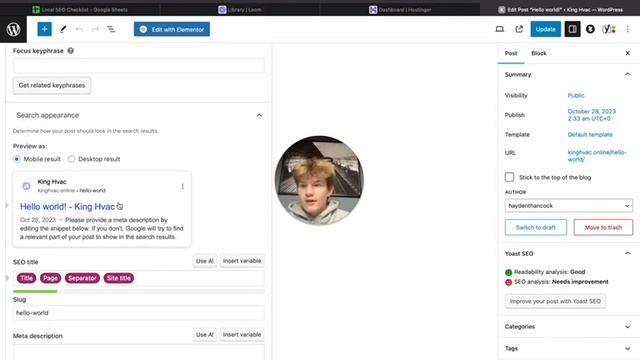
Task: Switch to Library Loom browser tab
Action: click(x=240, y=9)
